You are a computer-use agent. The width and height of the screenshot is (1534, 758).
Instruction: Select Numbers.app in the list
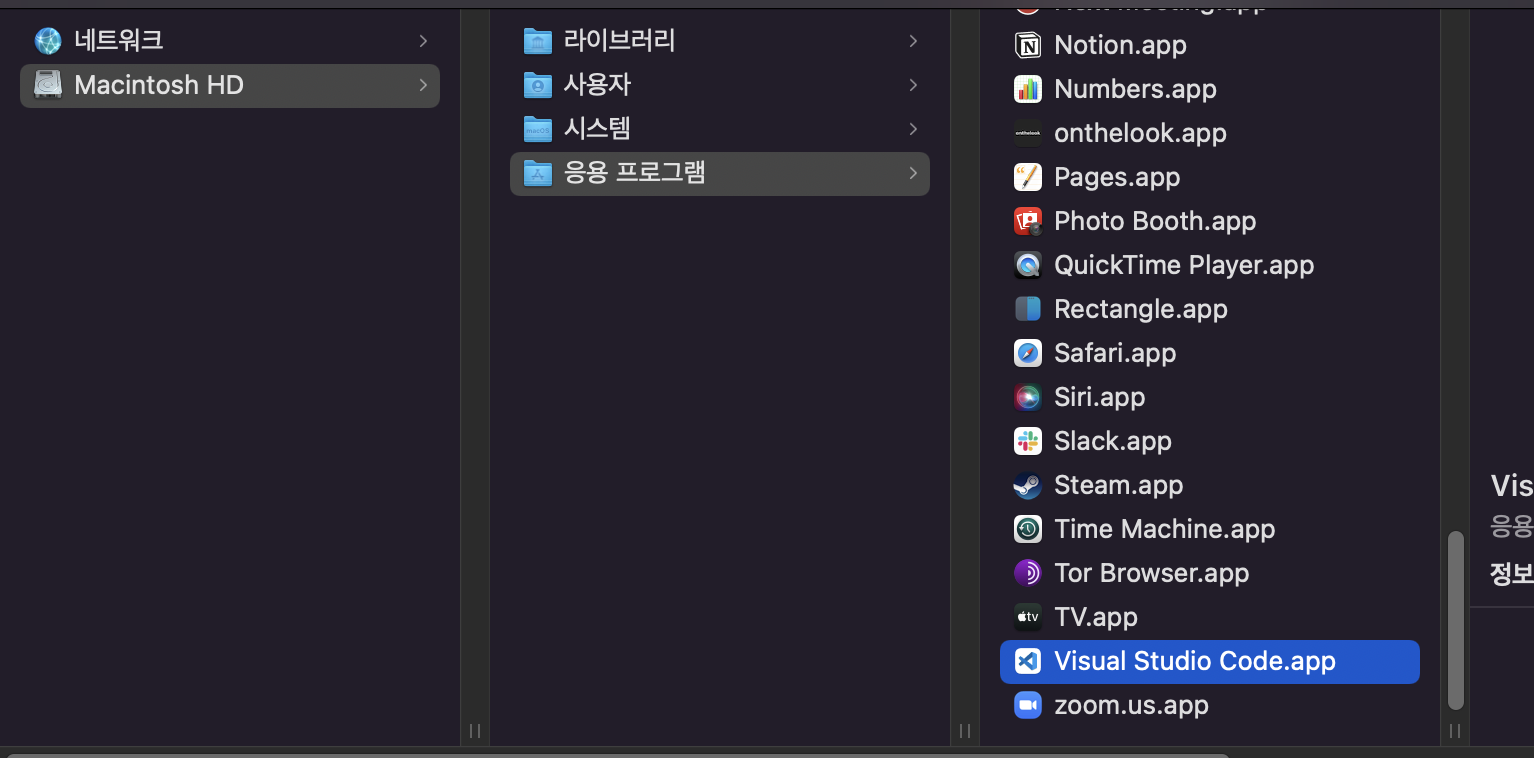(x=1135, y=89)
